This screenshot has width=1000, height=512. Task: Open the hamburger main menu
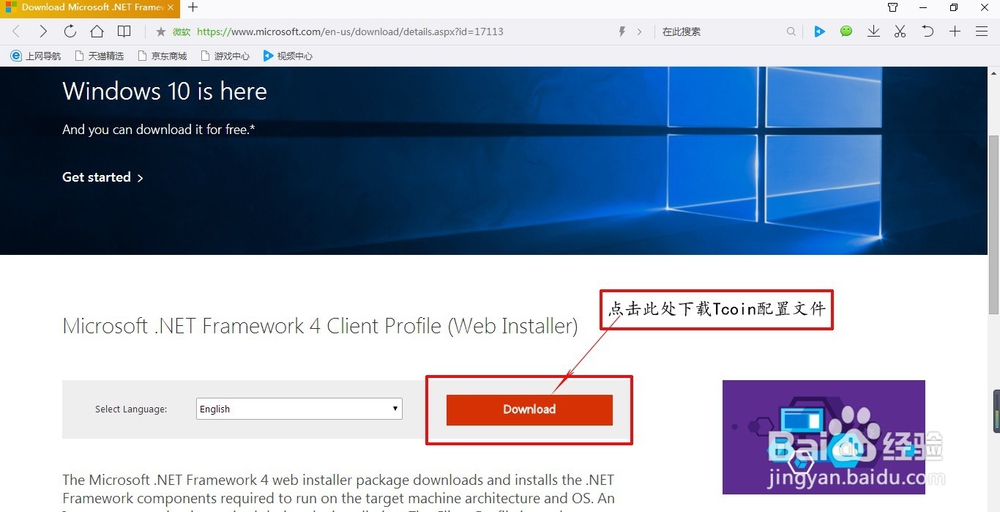tap(982, 31)
